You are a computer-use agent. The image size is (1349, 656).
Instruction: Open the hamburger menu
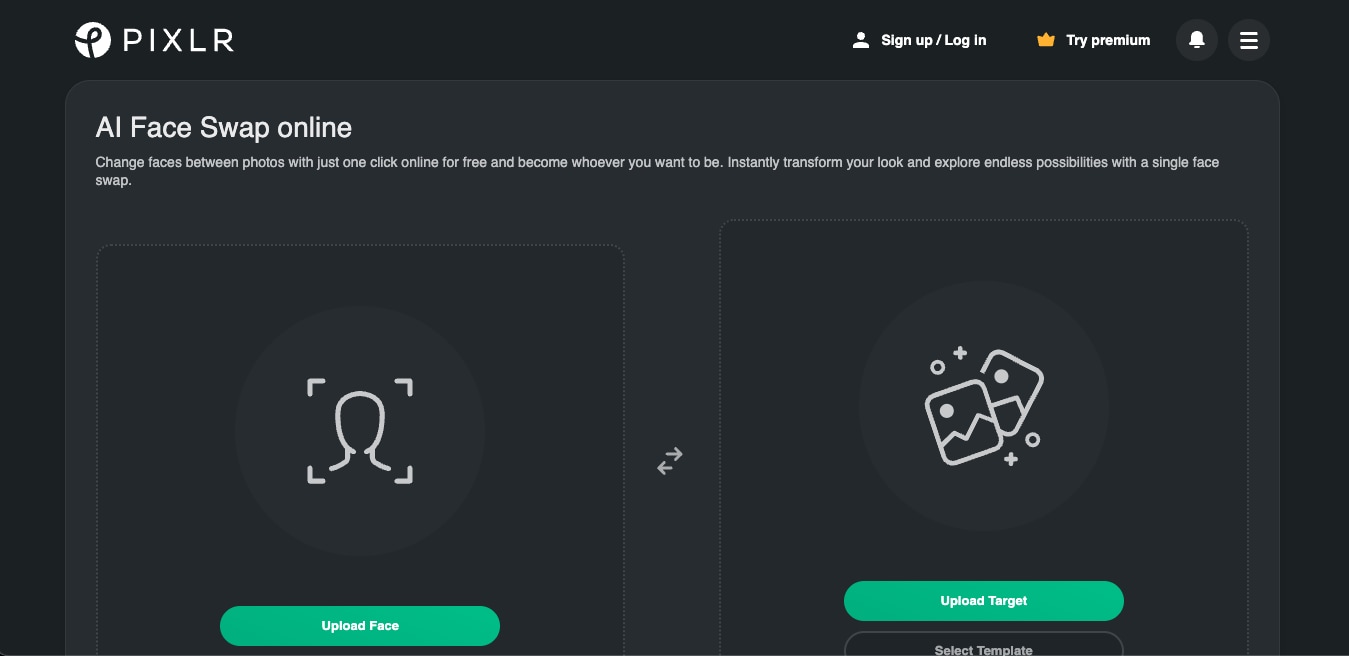[x=1249, y=40]
